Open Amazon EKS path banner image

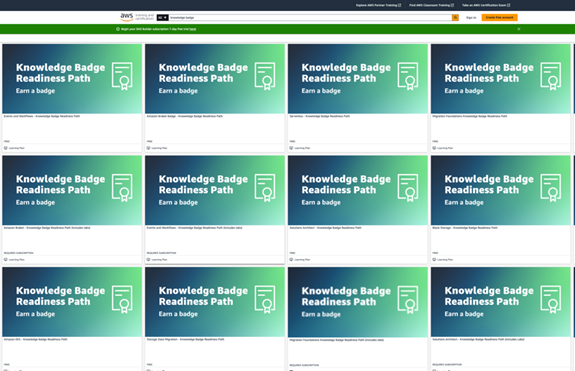(72, 302)
